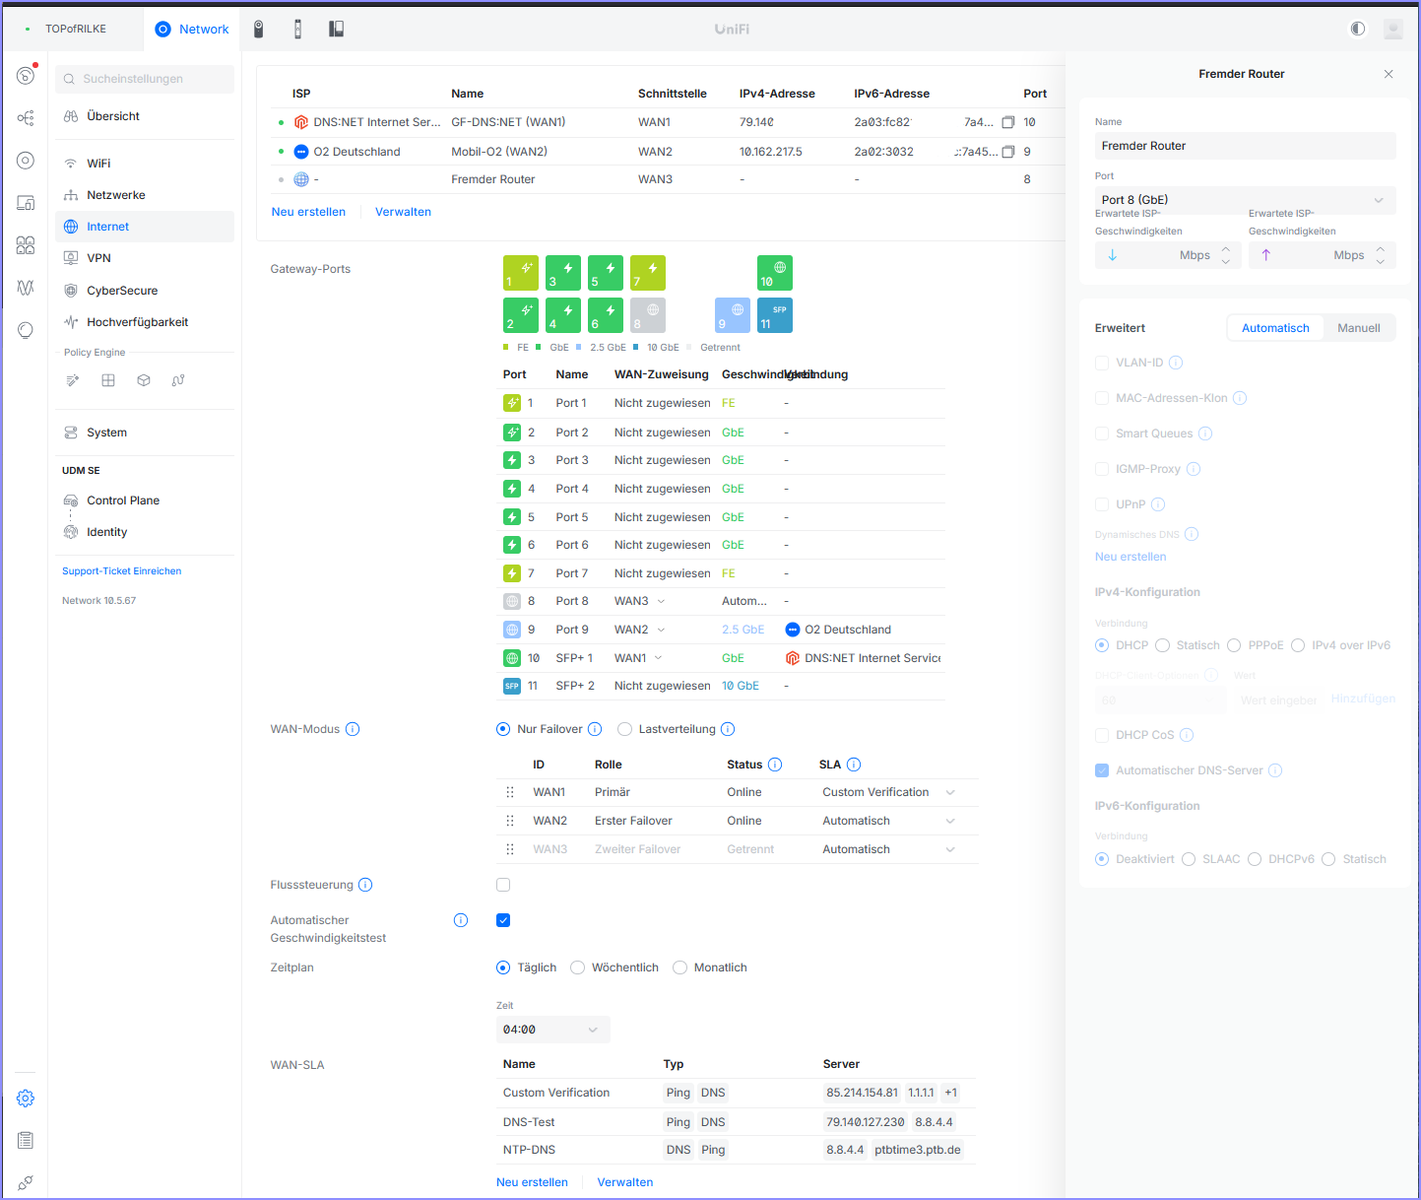Click Verwalten under WAN-SLA table
1421x1200 pixels.
pos(625,1182)
